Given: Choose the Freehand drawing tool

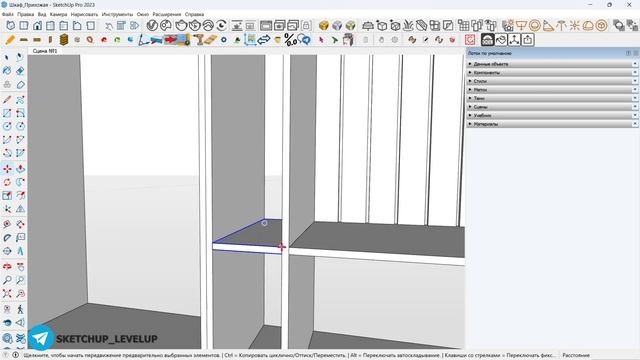Looking at the screenshot, I should [20, 100].
